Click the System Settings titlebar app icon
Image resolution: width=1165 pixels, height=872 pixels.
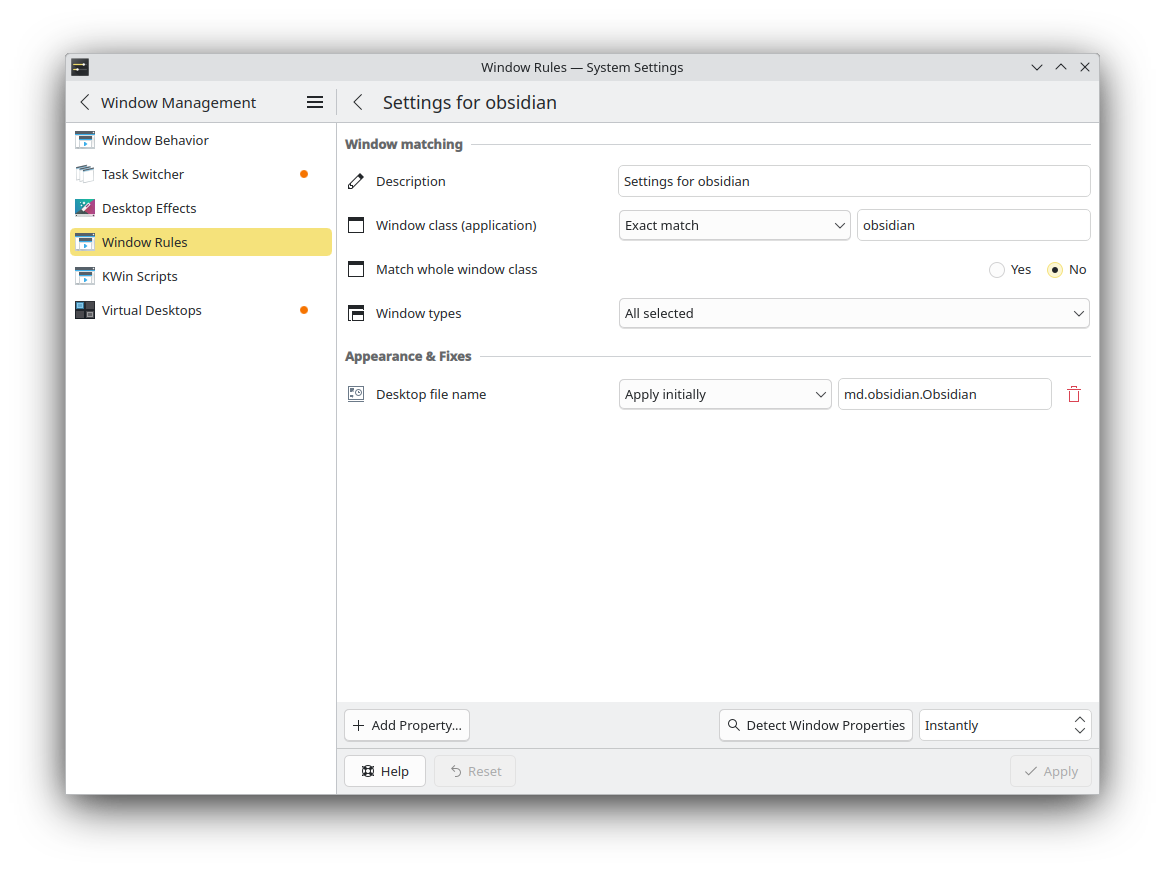(x=80, y=67)
